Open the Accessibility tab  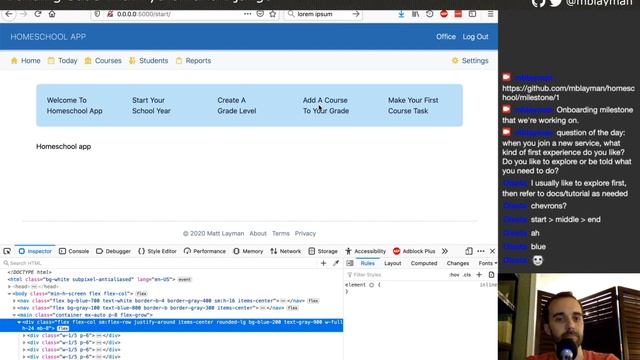[365, 251]
